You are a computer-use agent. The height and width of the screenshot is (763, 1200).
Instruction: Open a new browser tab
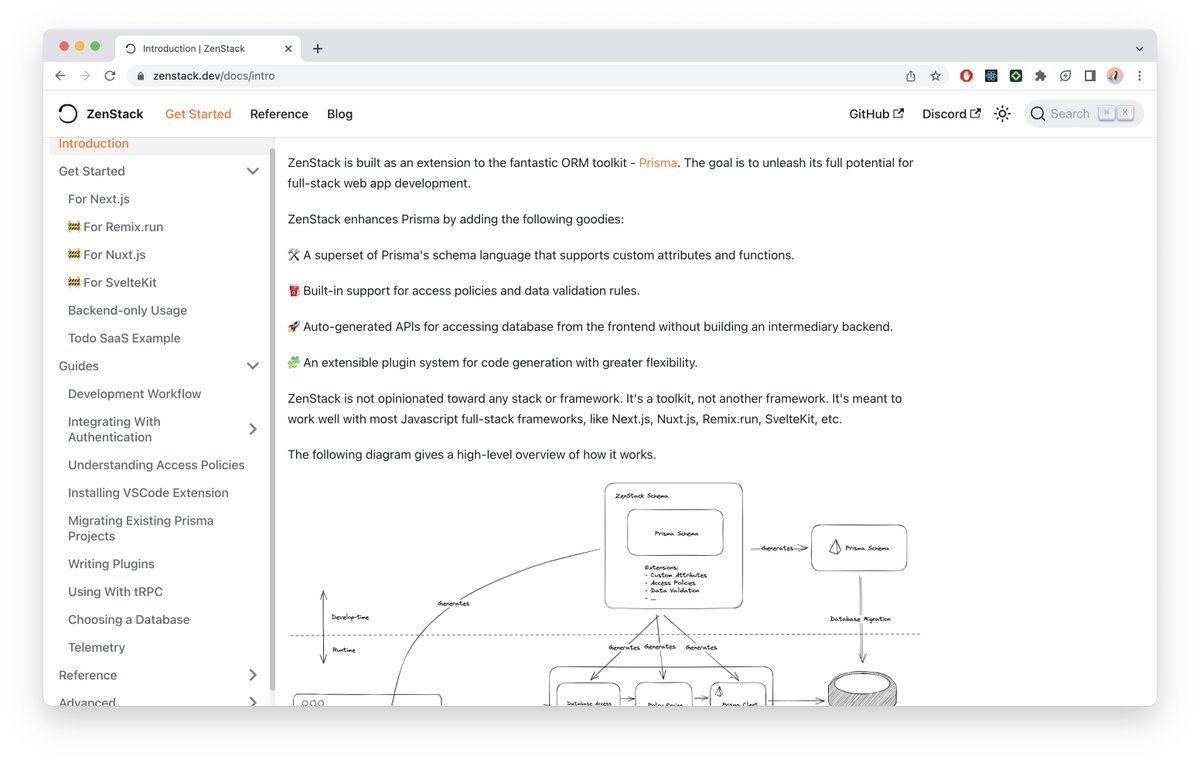click(x=318, y=48)
